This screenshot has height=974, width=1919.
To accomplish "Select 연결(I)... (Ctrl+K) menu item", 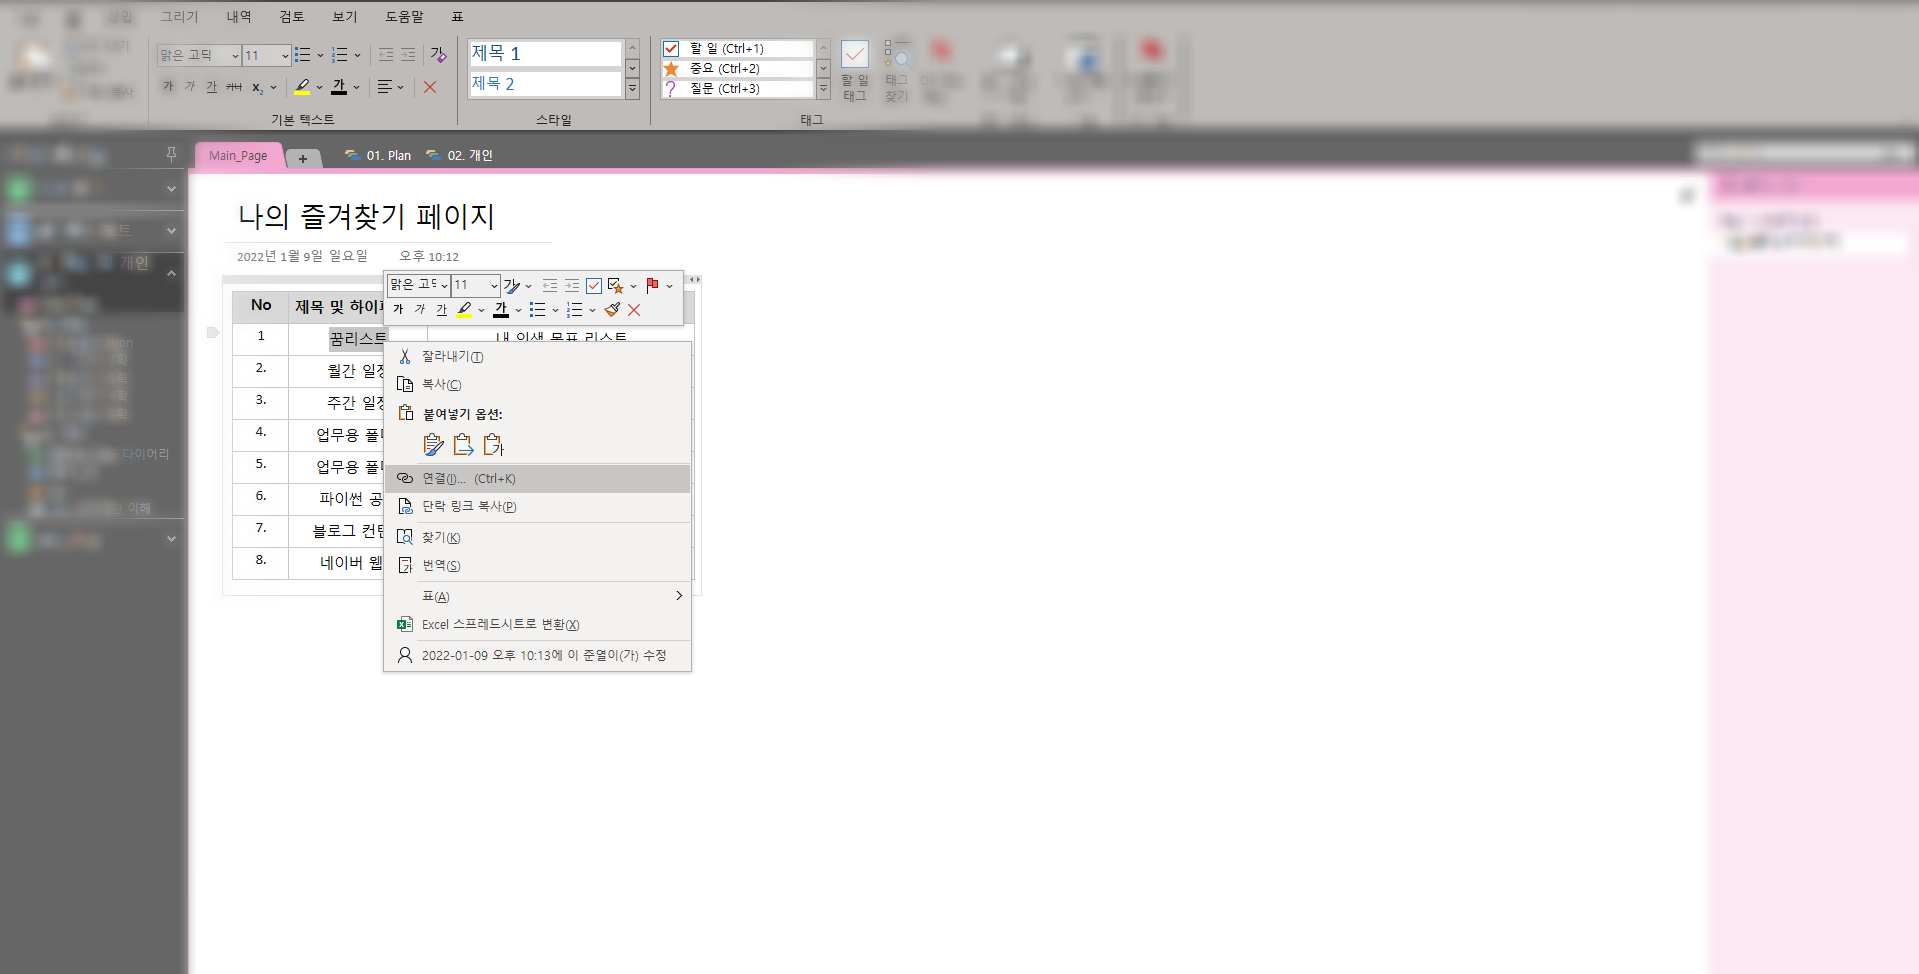I will [x=538, y=478].
